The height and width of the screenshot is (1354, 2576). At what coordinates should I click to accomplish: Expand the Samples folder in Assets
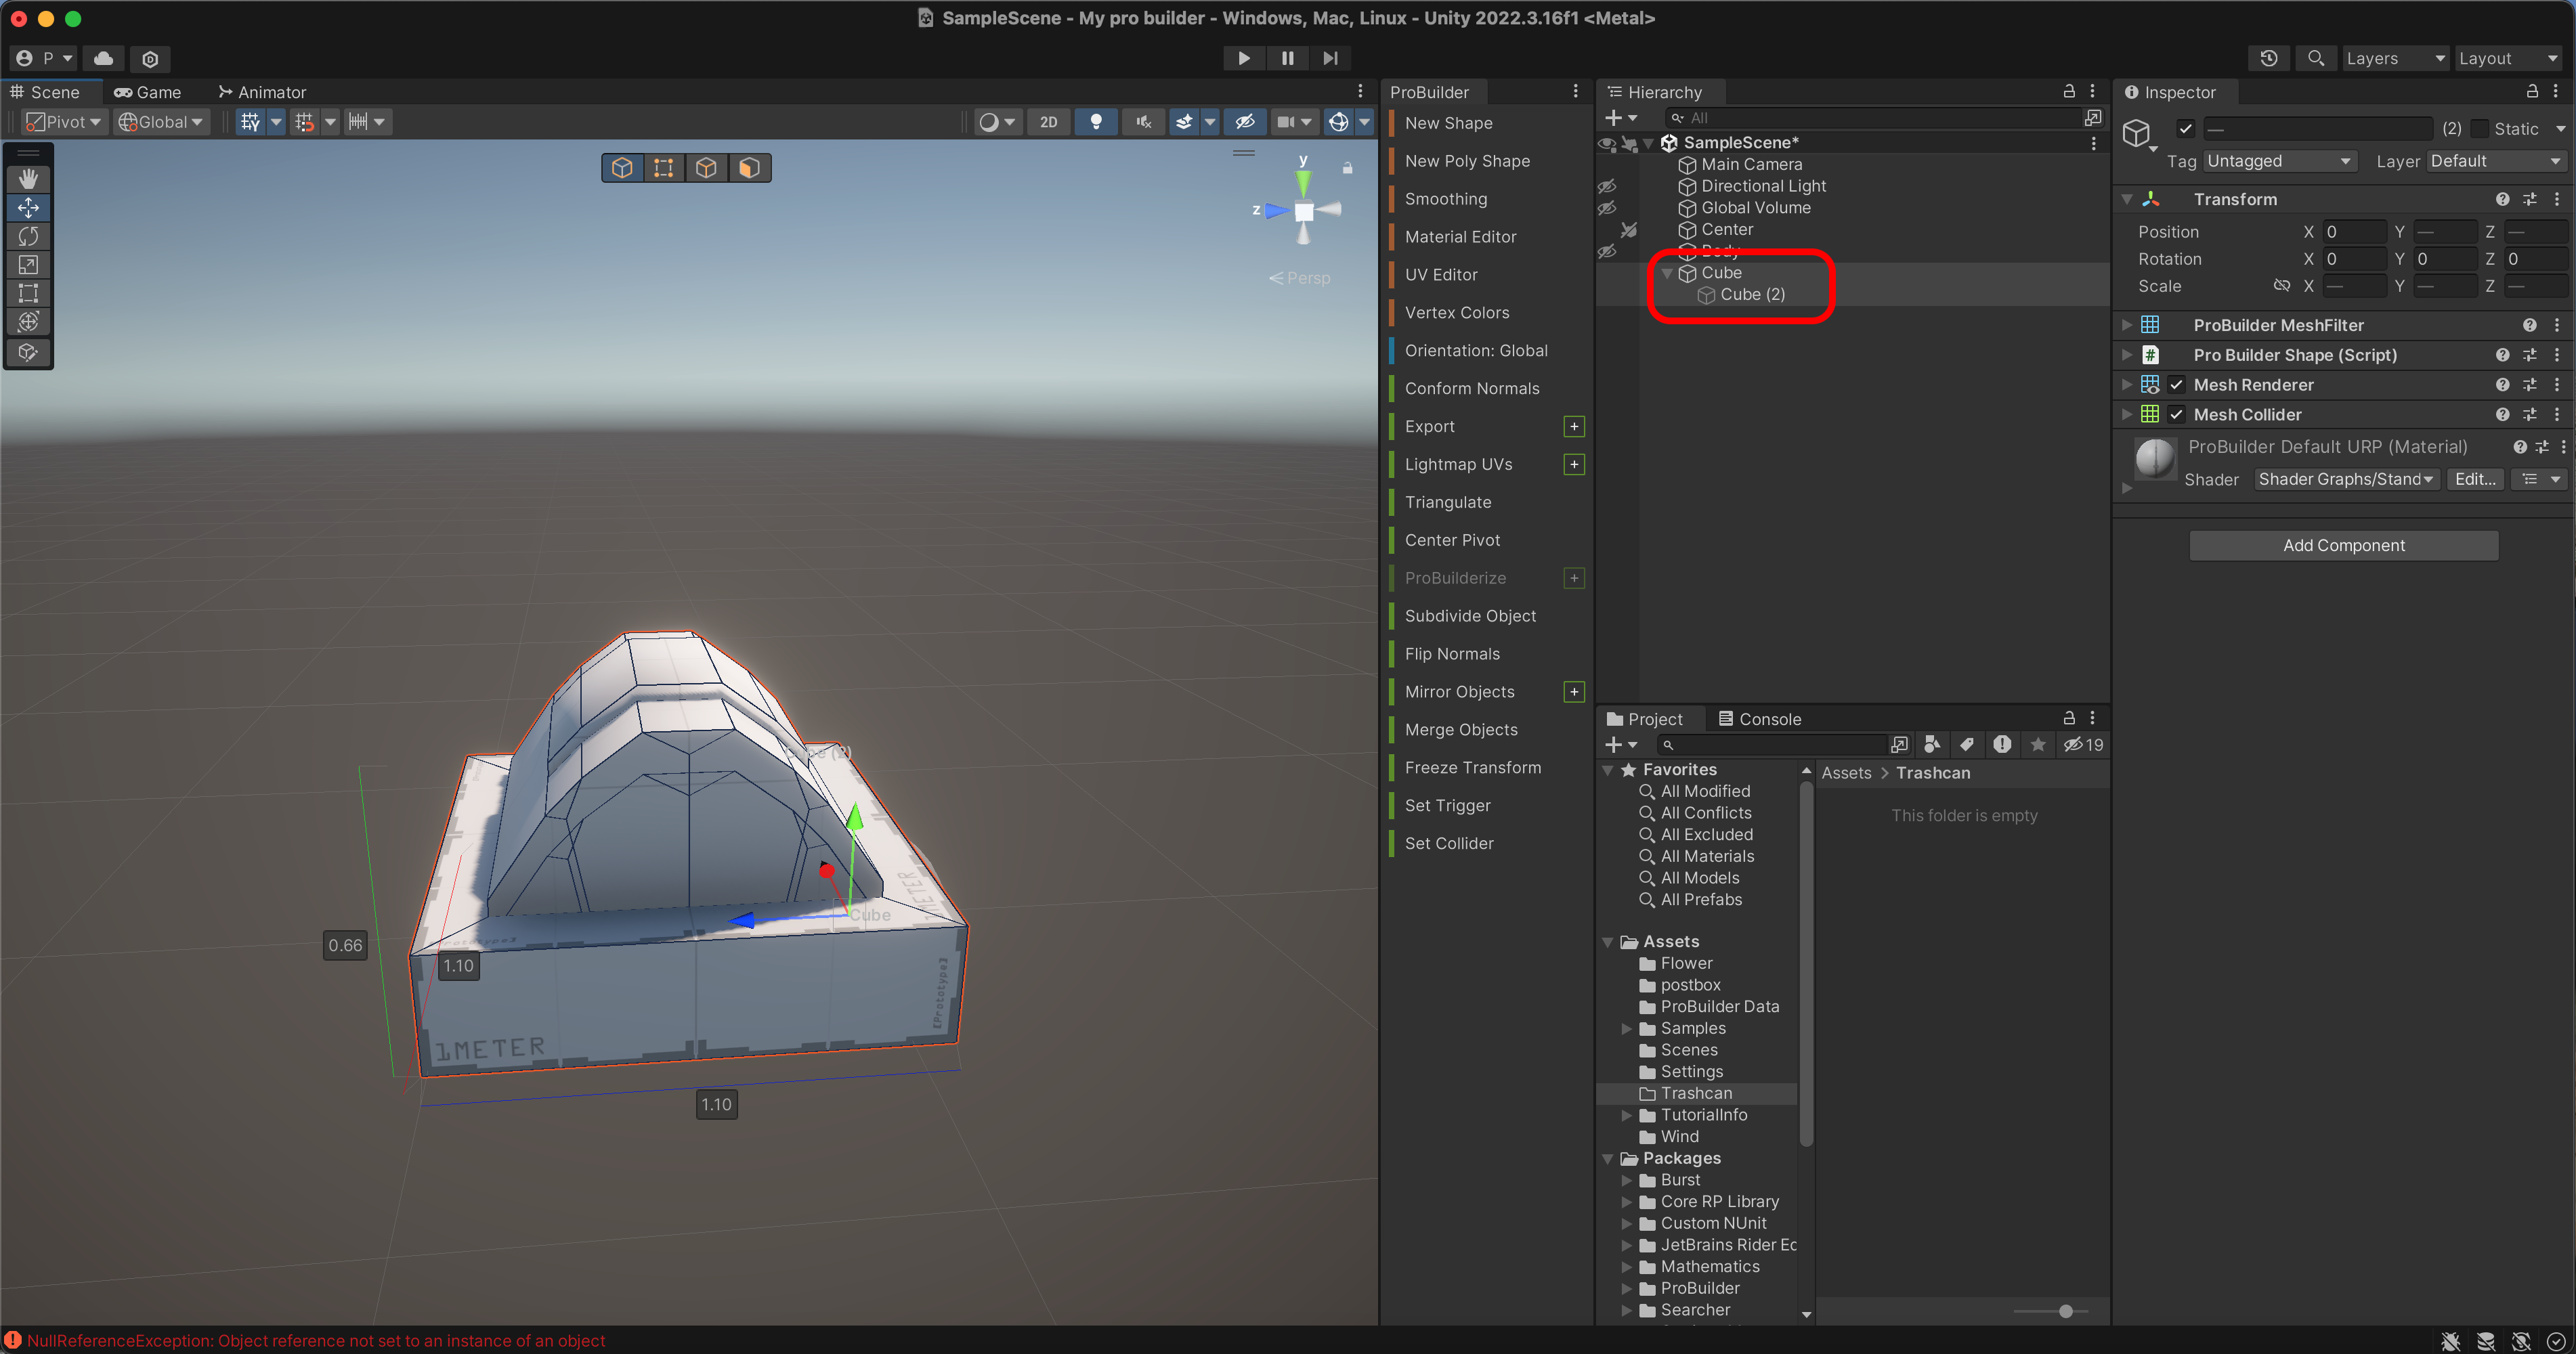tap(1627, 1028)
